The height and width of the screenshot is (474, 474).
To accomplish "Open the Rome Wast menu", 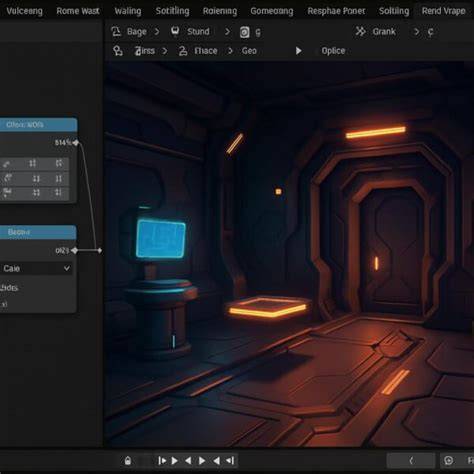I will [x=78, y=11].
